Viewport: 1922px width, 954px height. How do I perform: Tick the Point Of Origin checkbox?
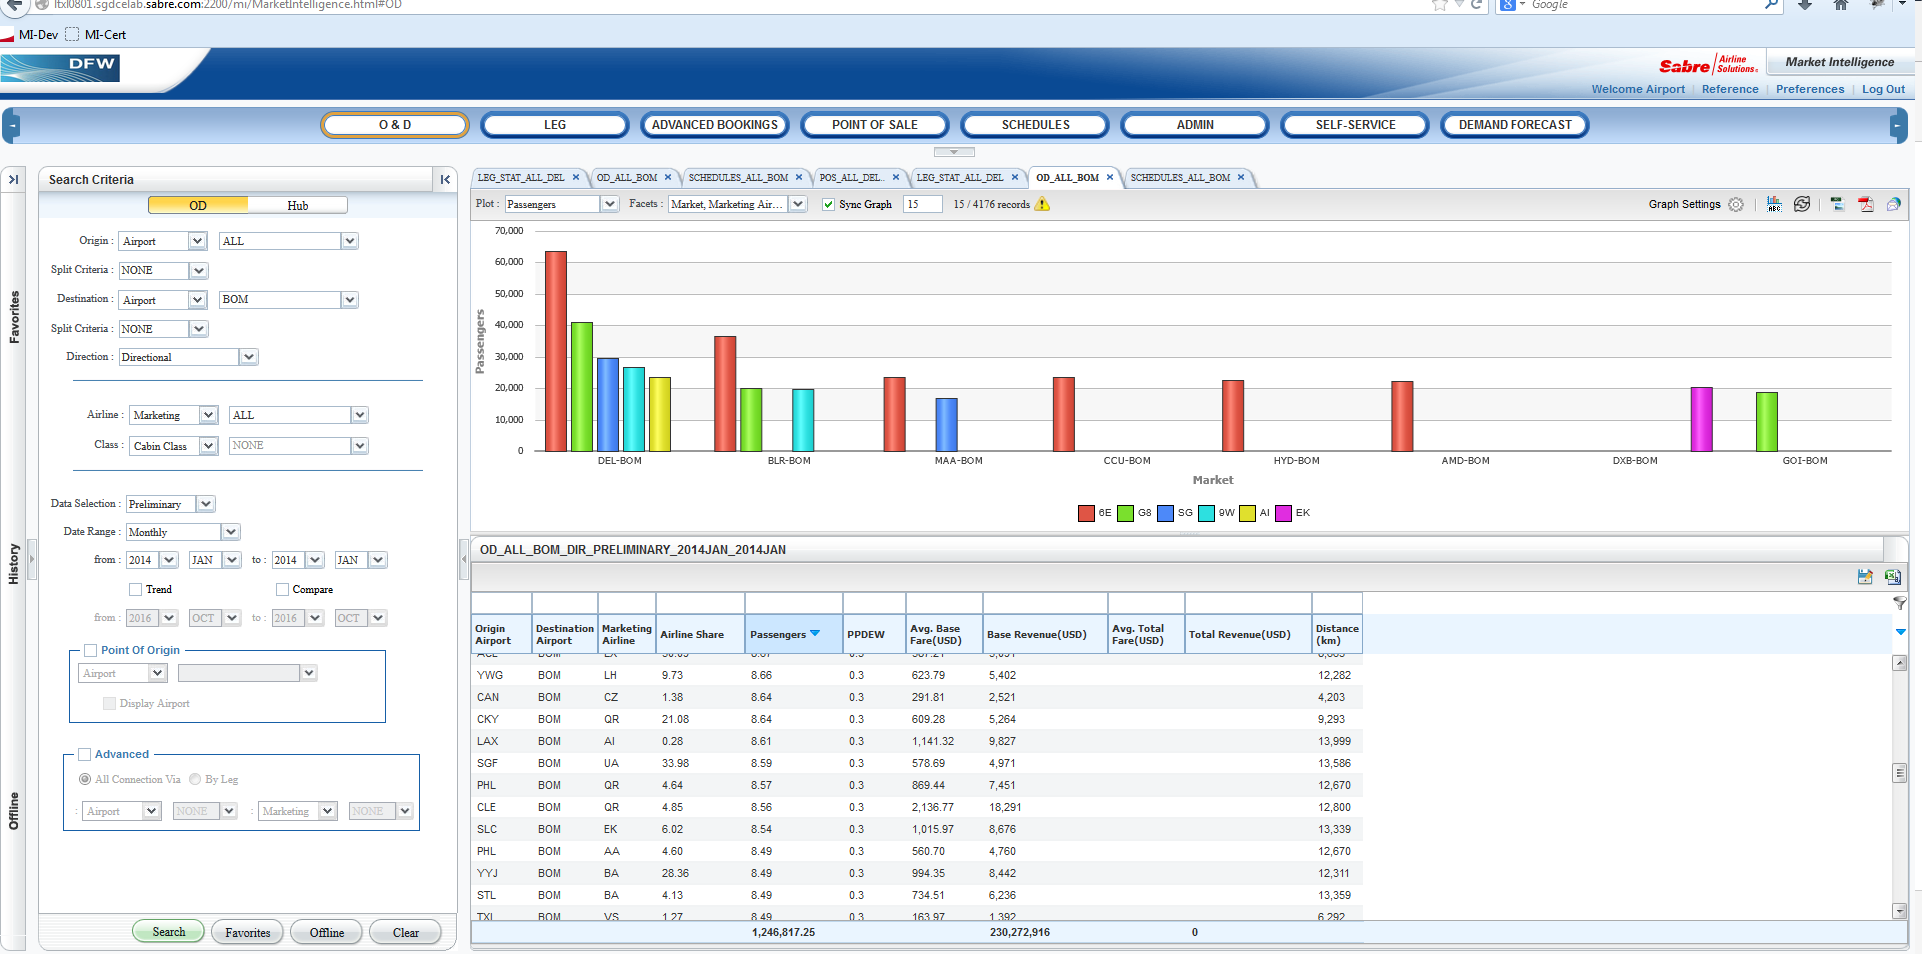(x=91, y=650)
